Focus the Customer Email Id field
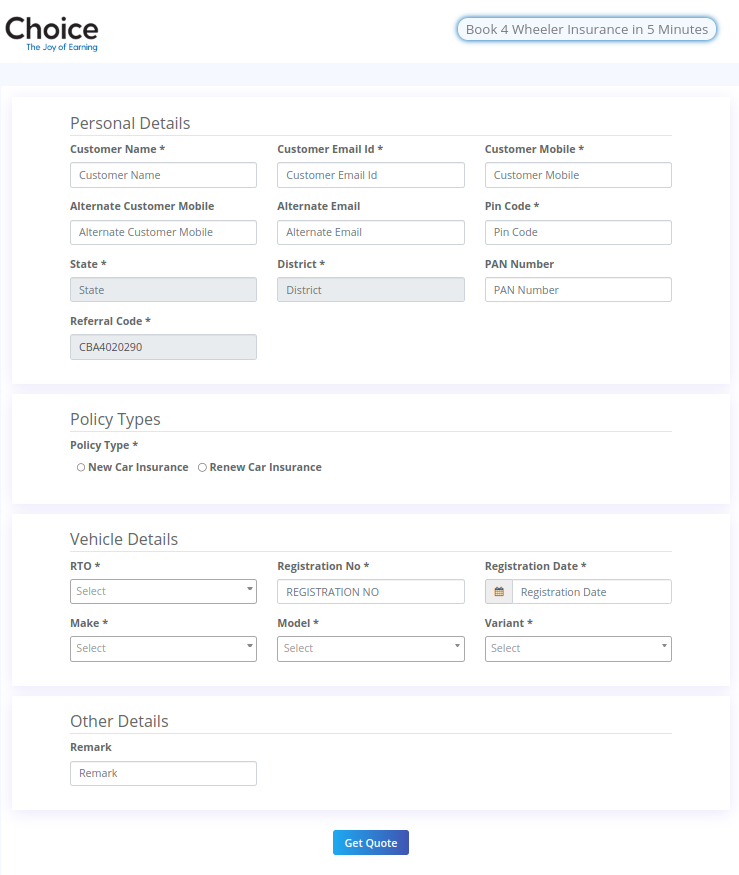This screenshot has width=739, height=875. (371, 175)
